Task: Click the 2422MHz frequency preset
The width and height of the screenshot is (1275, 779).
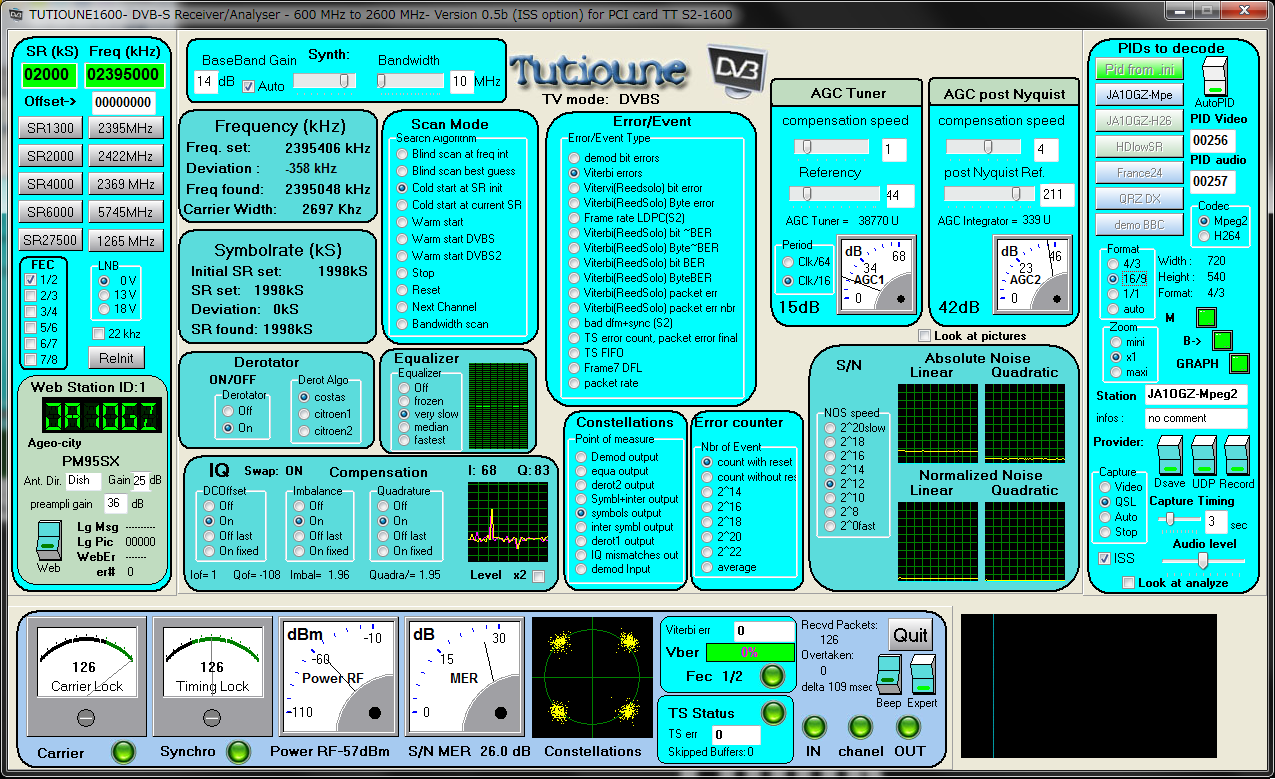Action: [126, 157]
